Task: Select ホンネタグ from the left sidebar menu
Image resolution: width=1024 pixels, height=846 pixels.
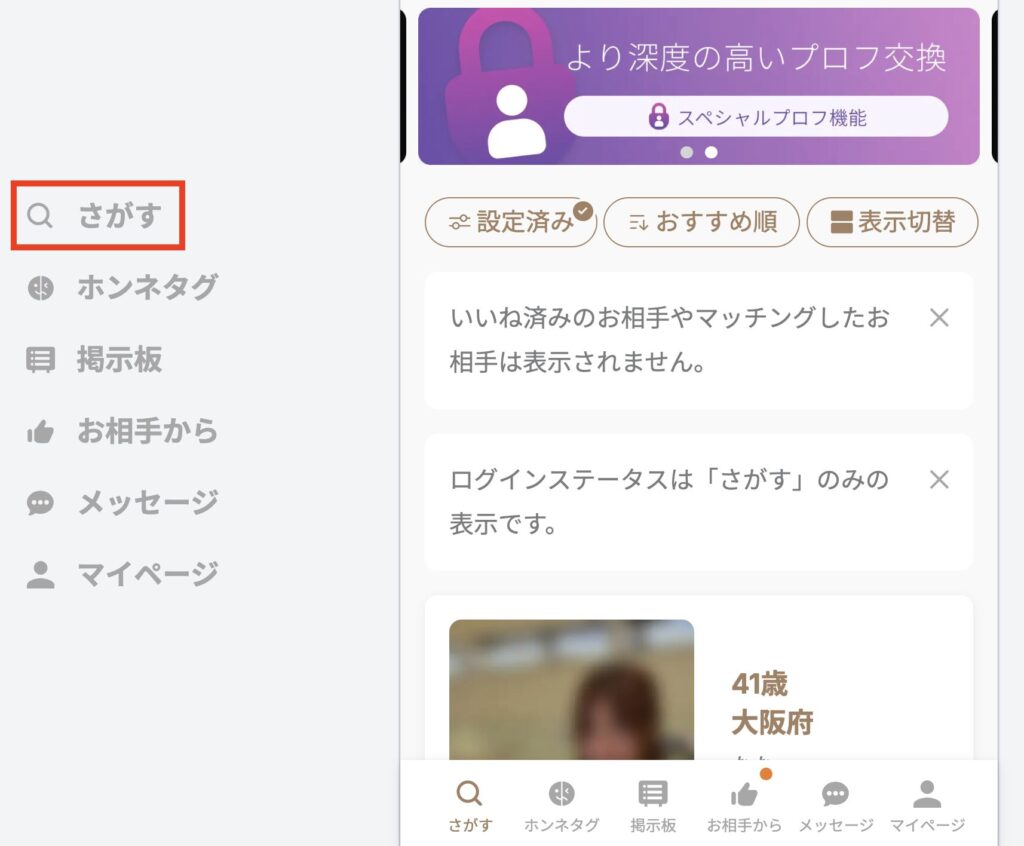Action: (146, 287)
